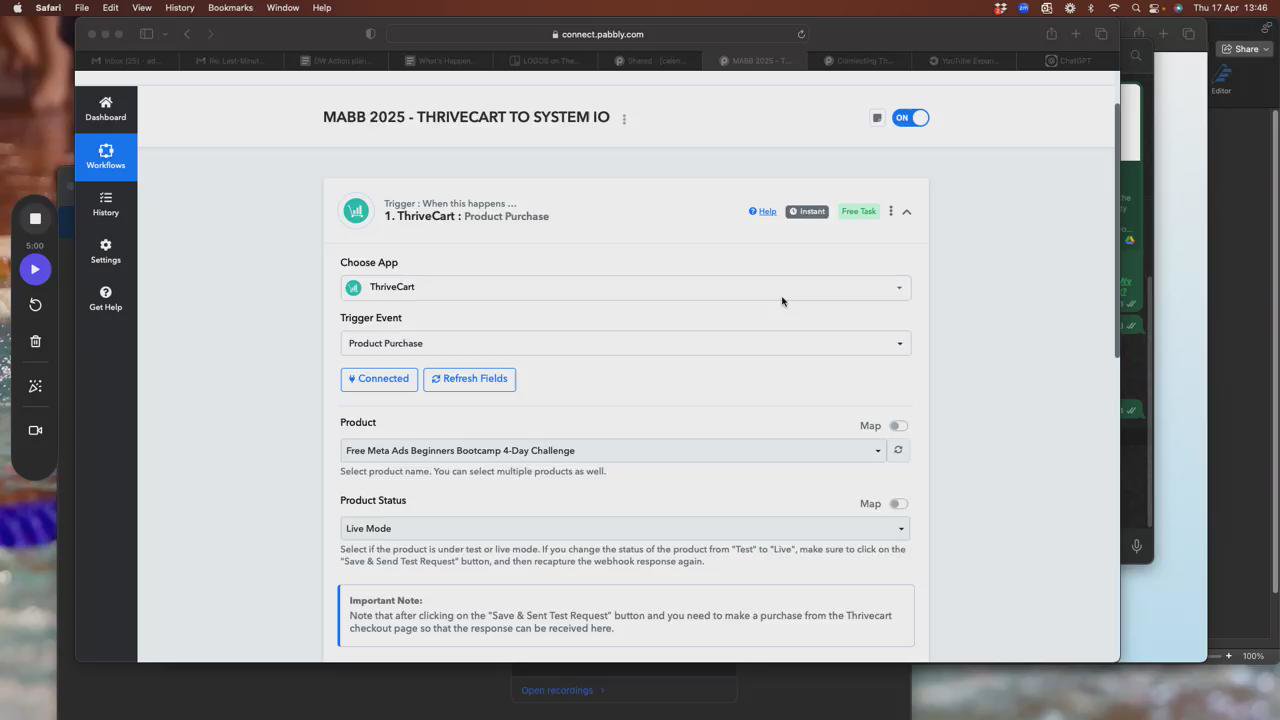Collapse the ThriveCart trigger step chevron
Screen dimensions: 1280x720
pos(907,212)
